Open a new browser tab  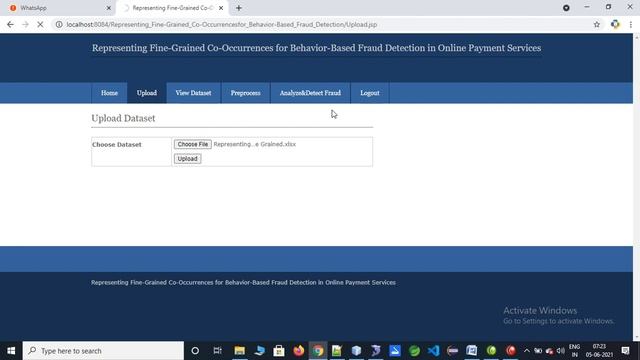tap(239, 8)
